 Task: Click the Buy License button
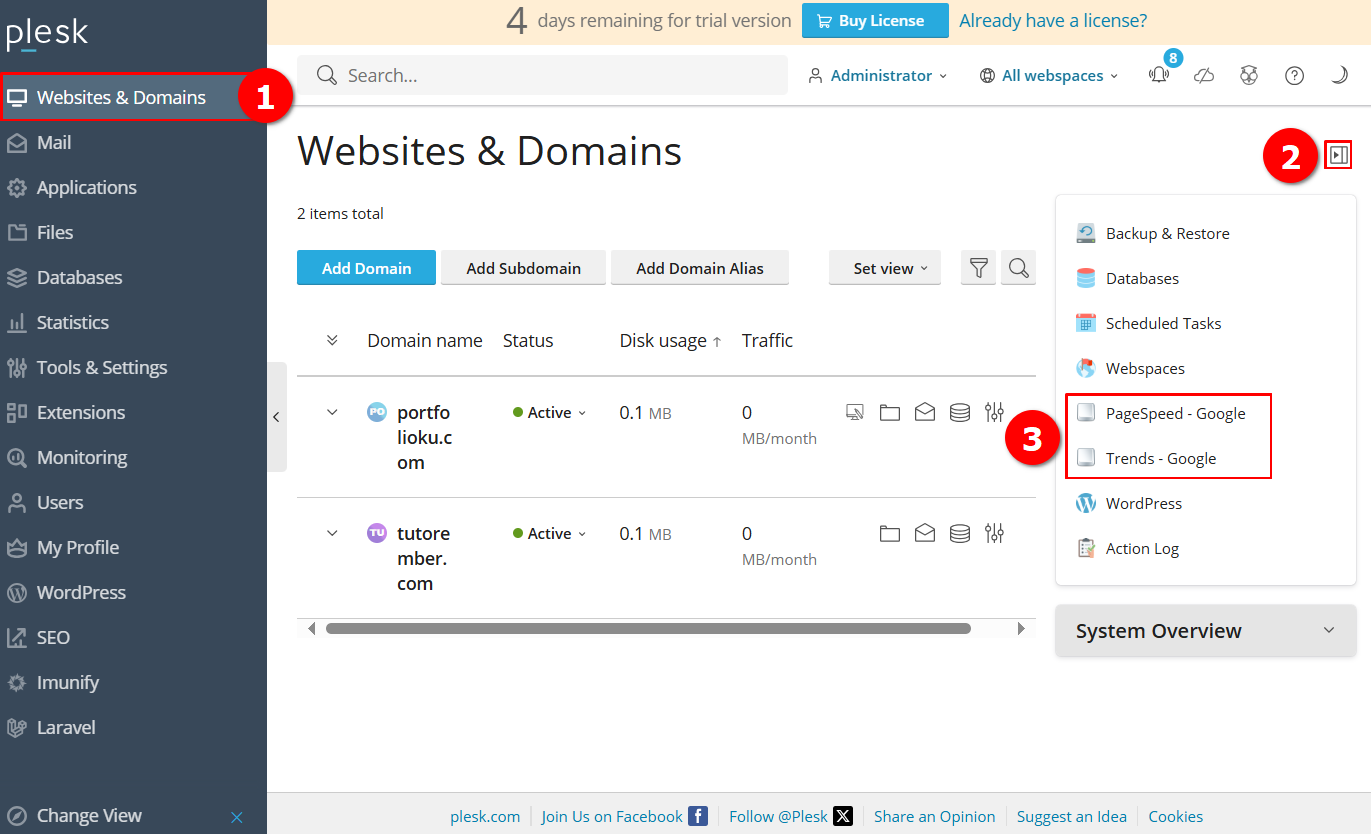coord(875,20)
